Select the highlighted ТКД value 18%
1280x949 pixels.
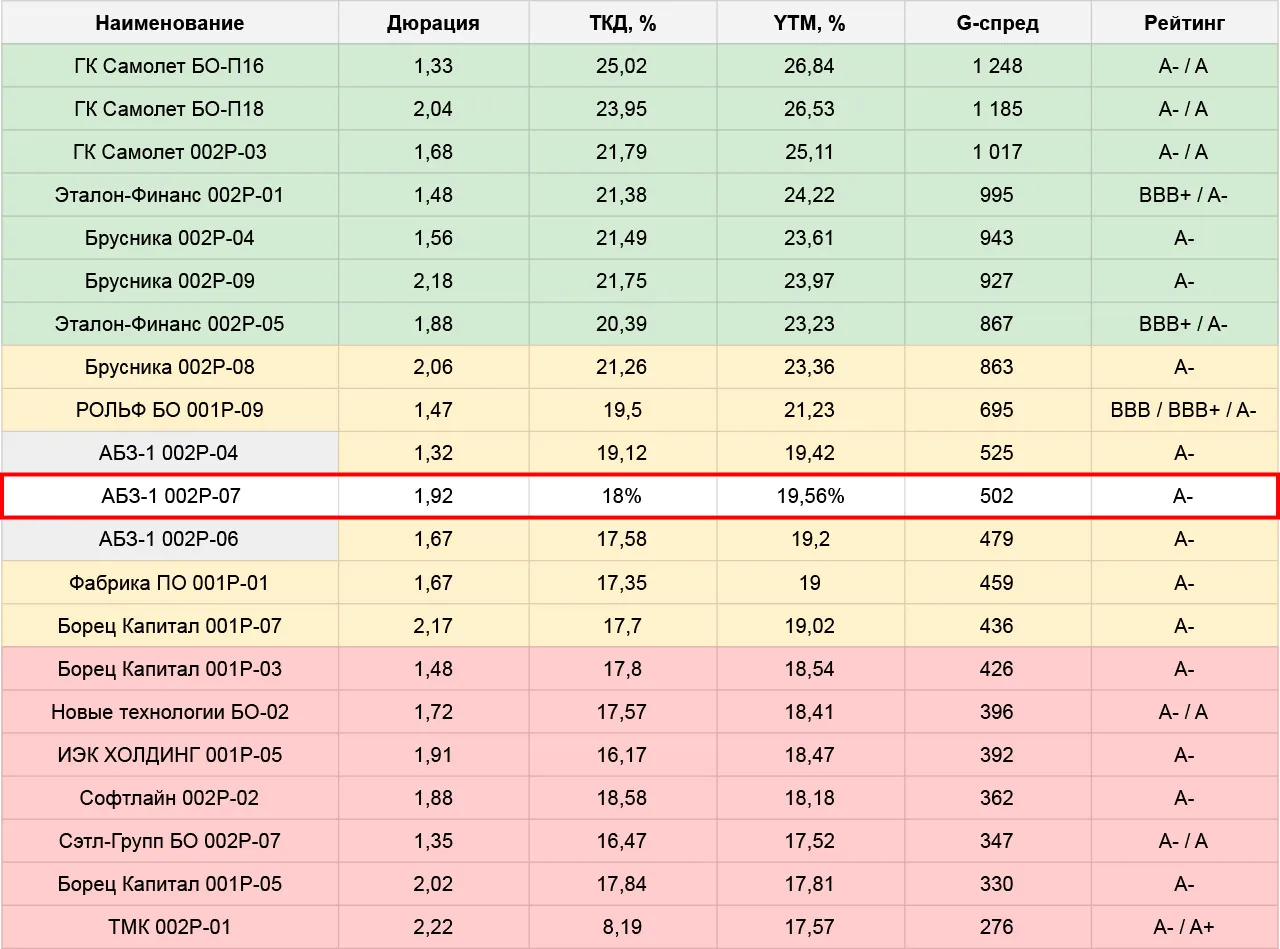pos(622,496)
